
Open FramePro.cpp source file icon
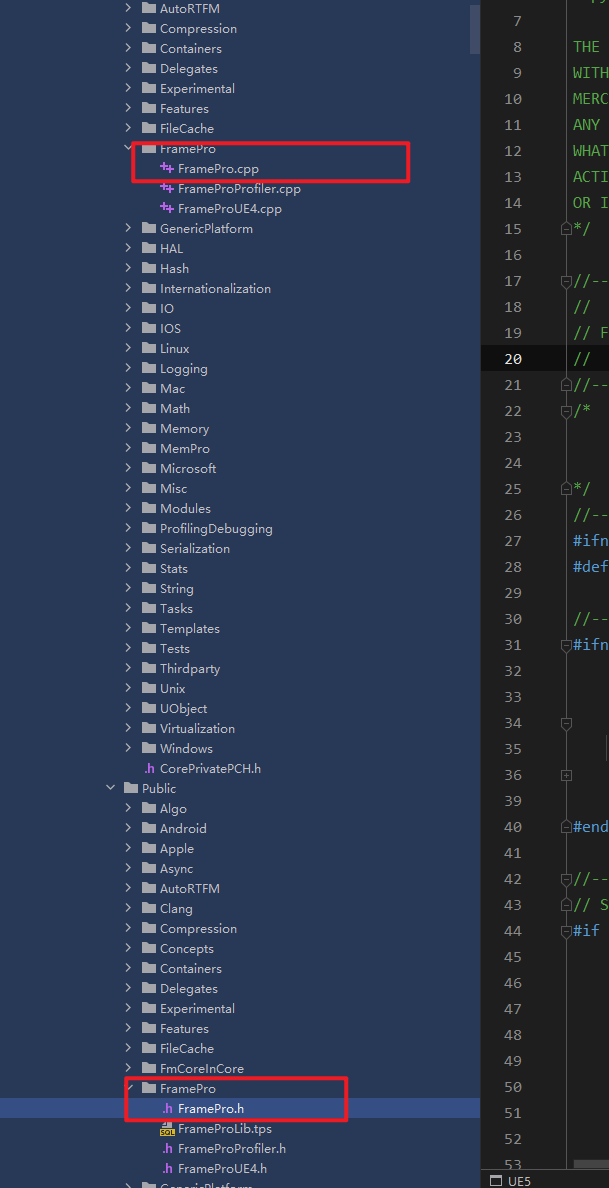(x=167, y=168)
